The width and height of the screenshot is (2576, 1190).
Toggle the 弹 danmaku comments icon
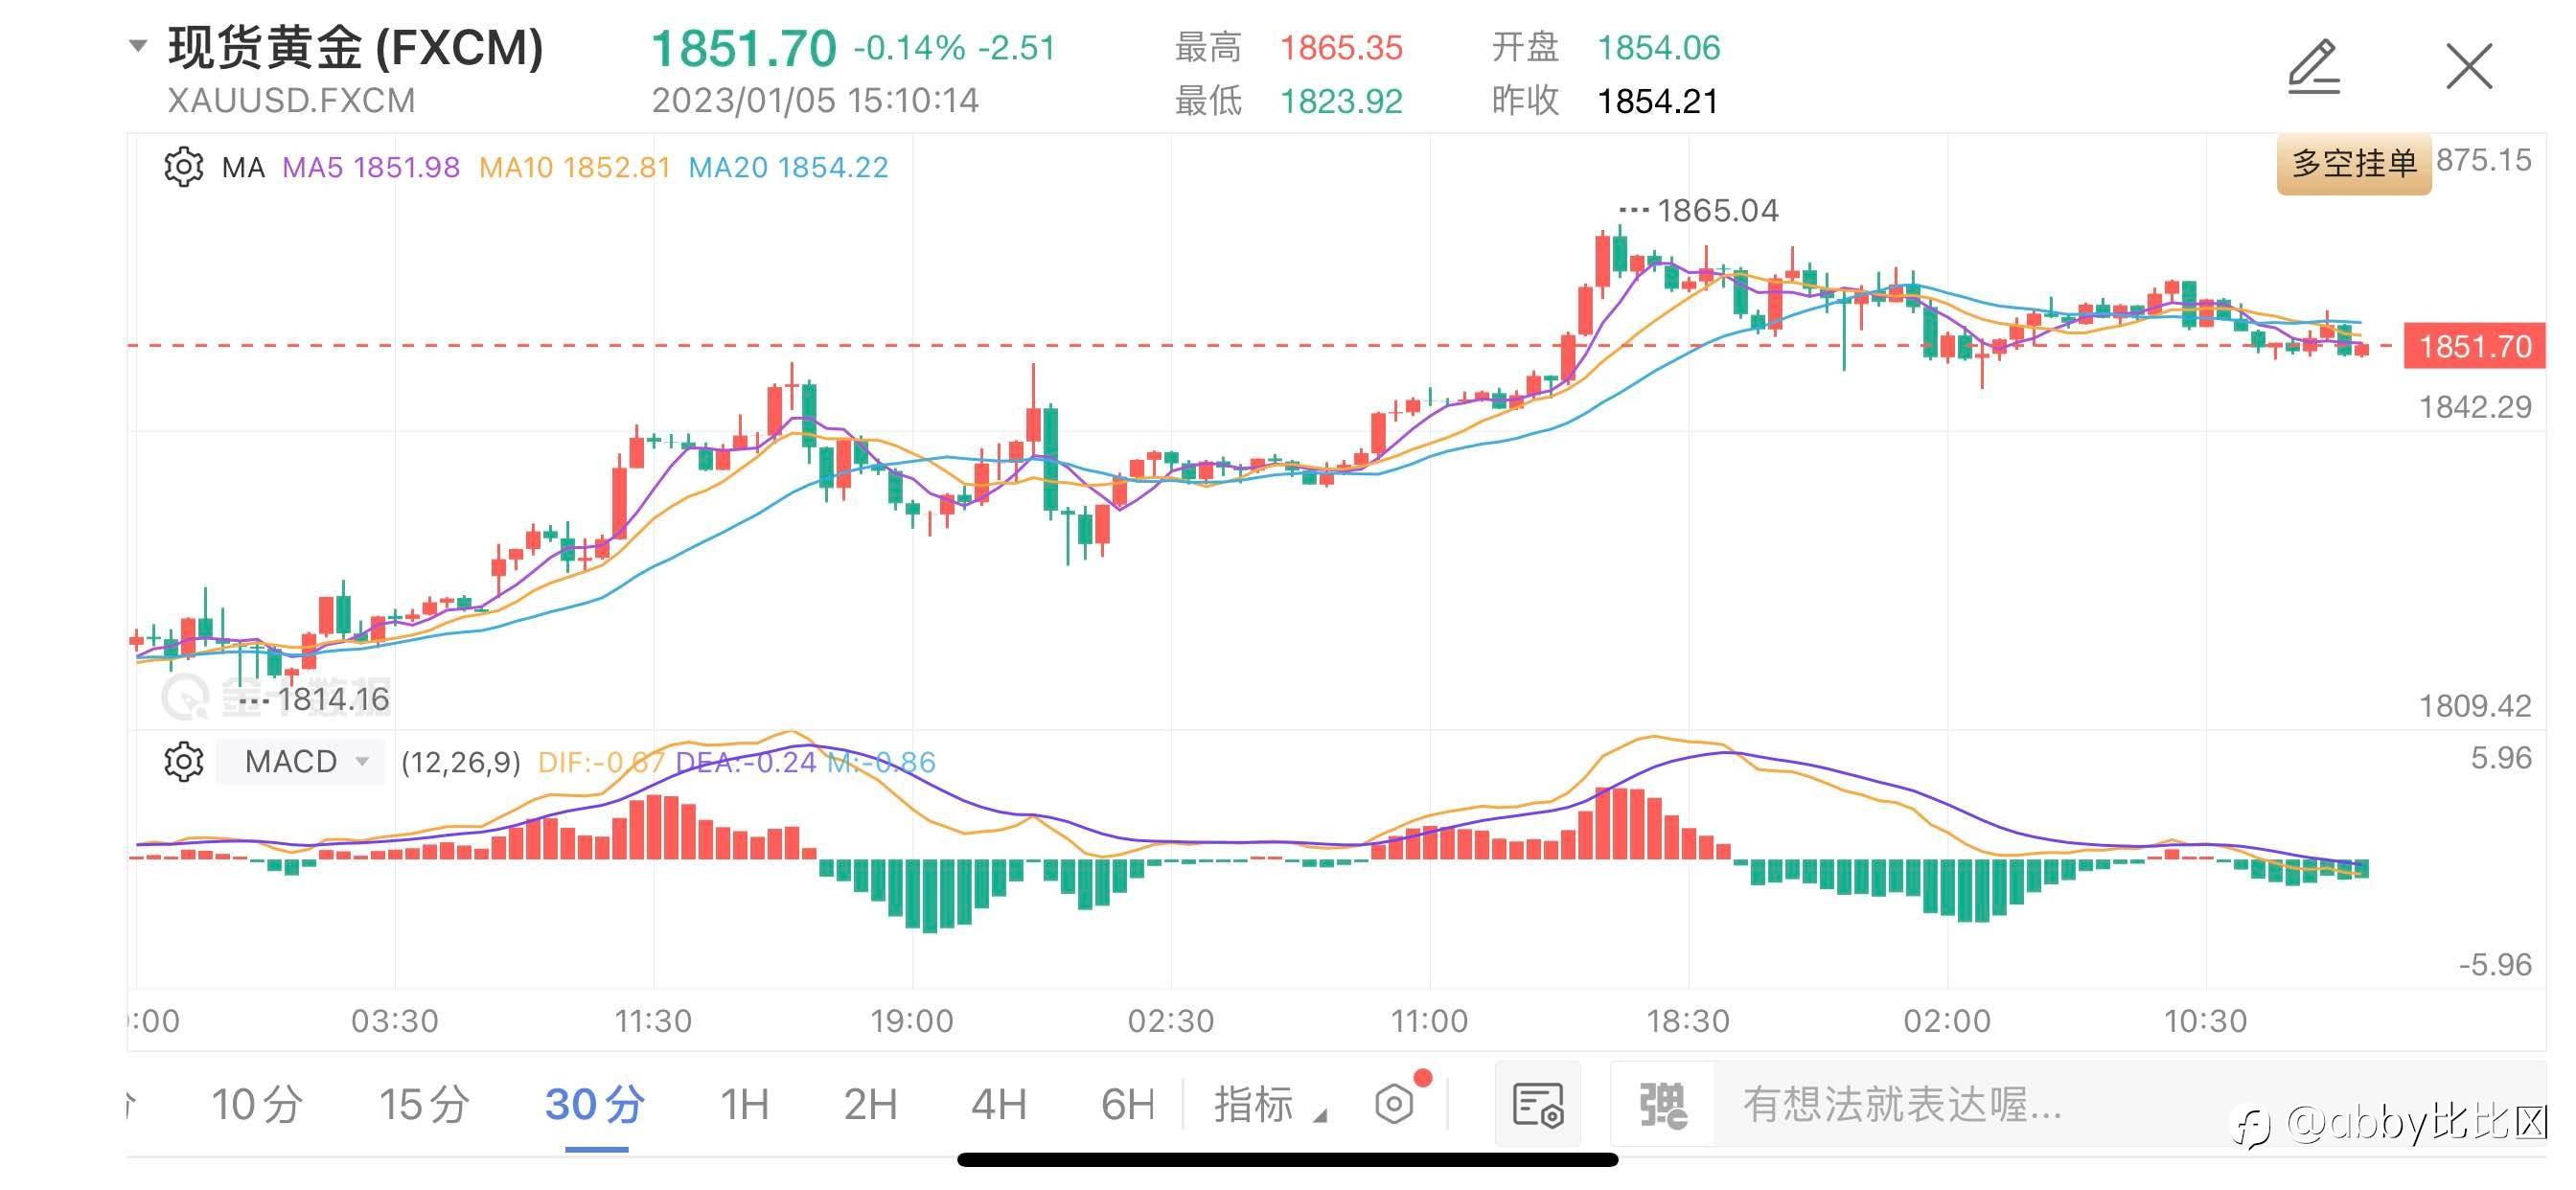(1663, 1105)
